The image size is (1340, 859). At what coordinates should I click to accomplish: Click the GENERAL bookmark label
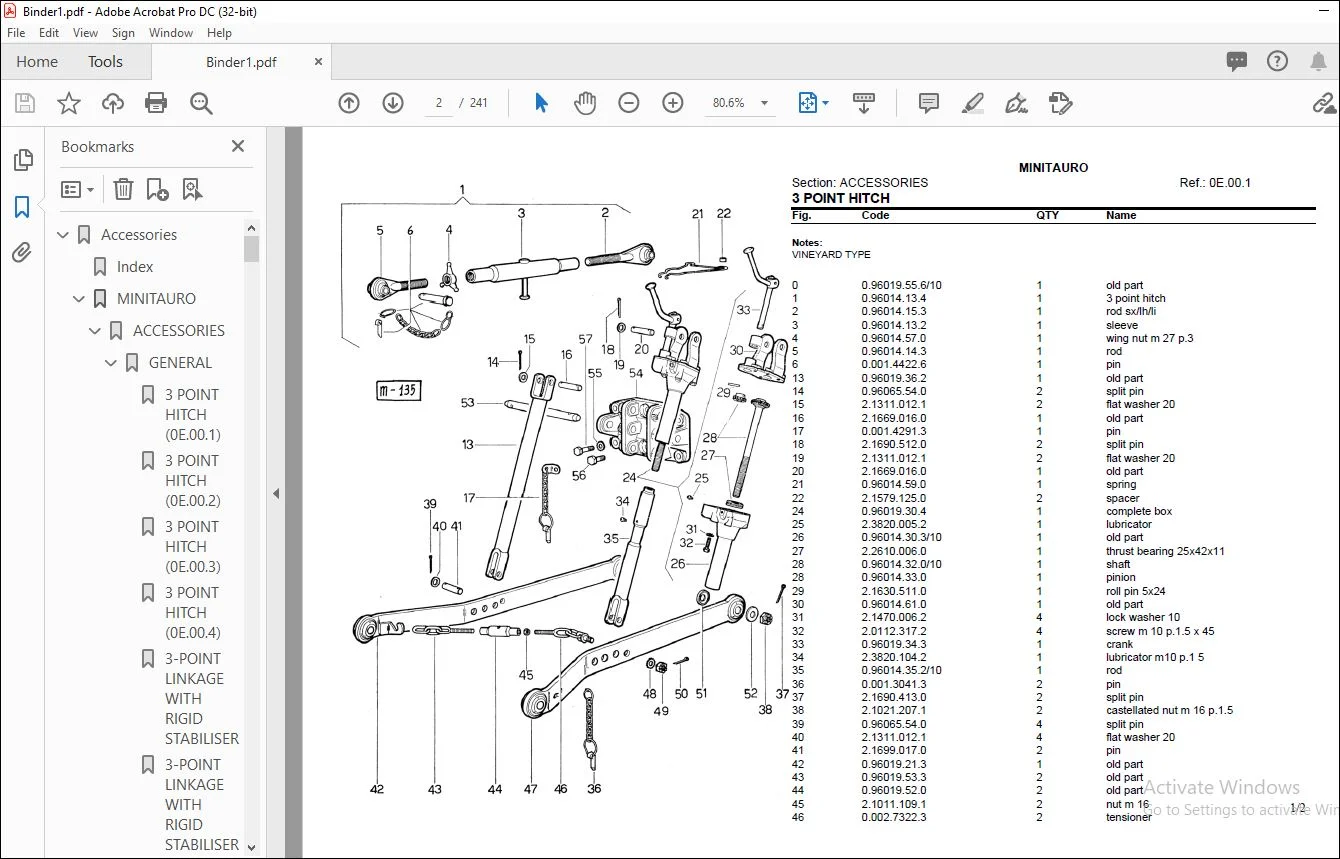click(x=180, y=363)
